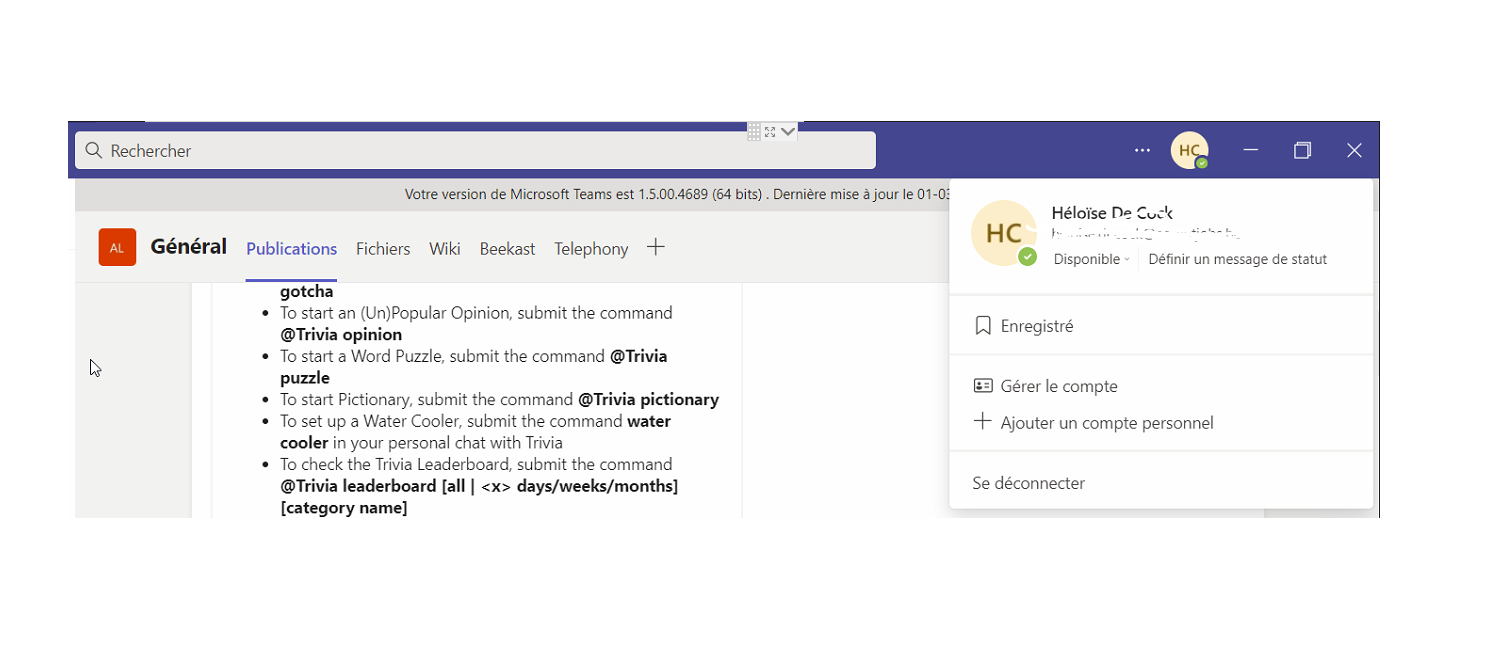Open the Fichiers tab
1507x656 pixels.
coord(383,249)
